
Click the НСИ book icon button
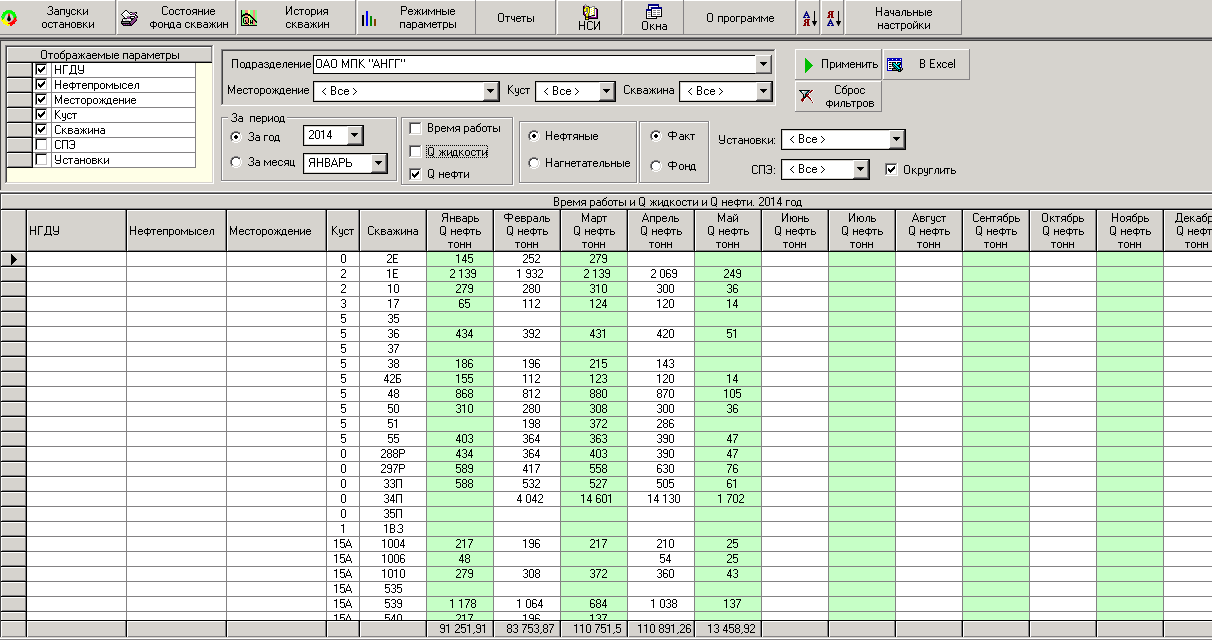pos(589,17)
